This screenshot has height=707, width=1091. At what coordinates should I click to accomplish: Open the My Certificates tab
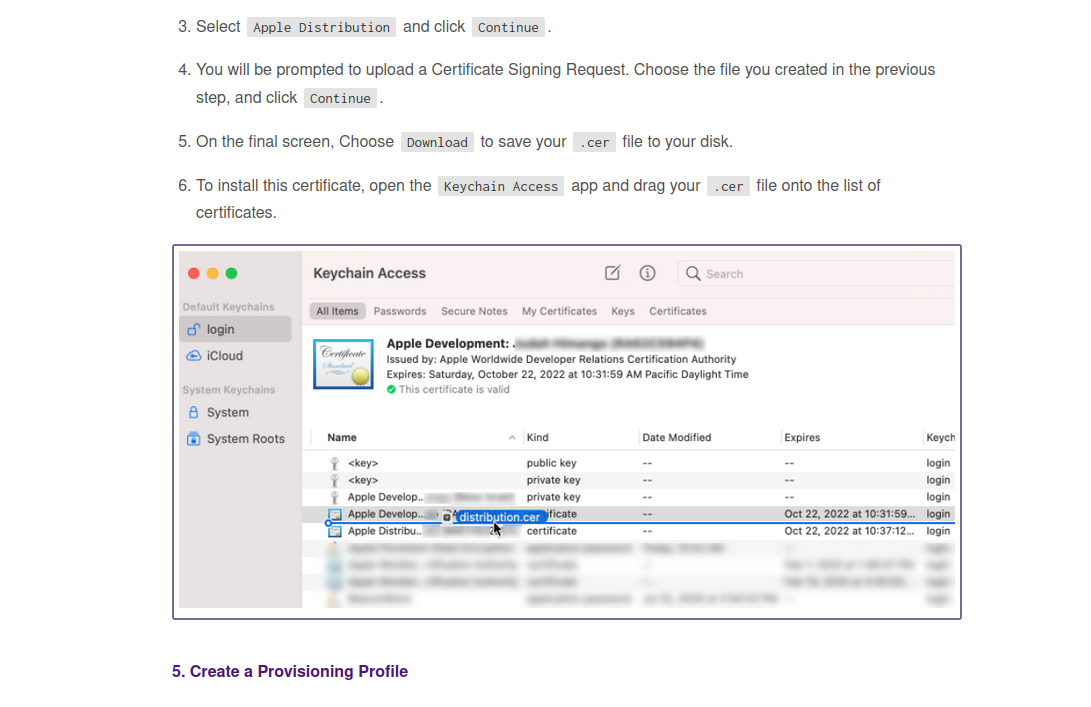[559, 311]
